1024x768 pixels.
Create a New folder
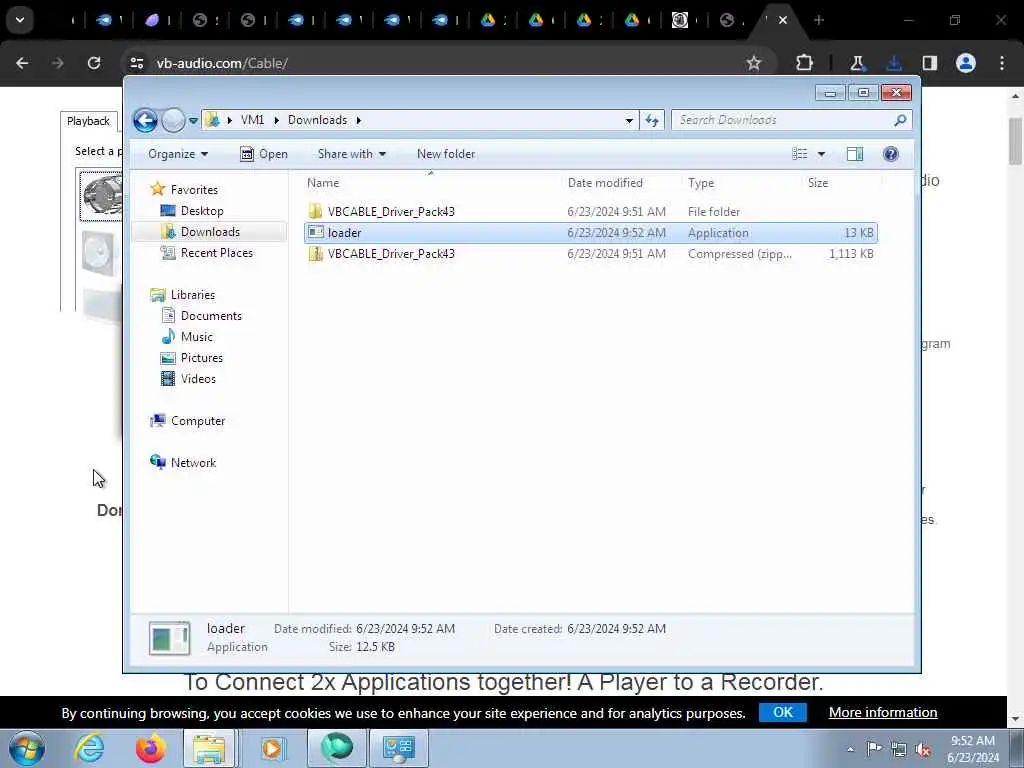pyautogui.click(x=446, y=154)
